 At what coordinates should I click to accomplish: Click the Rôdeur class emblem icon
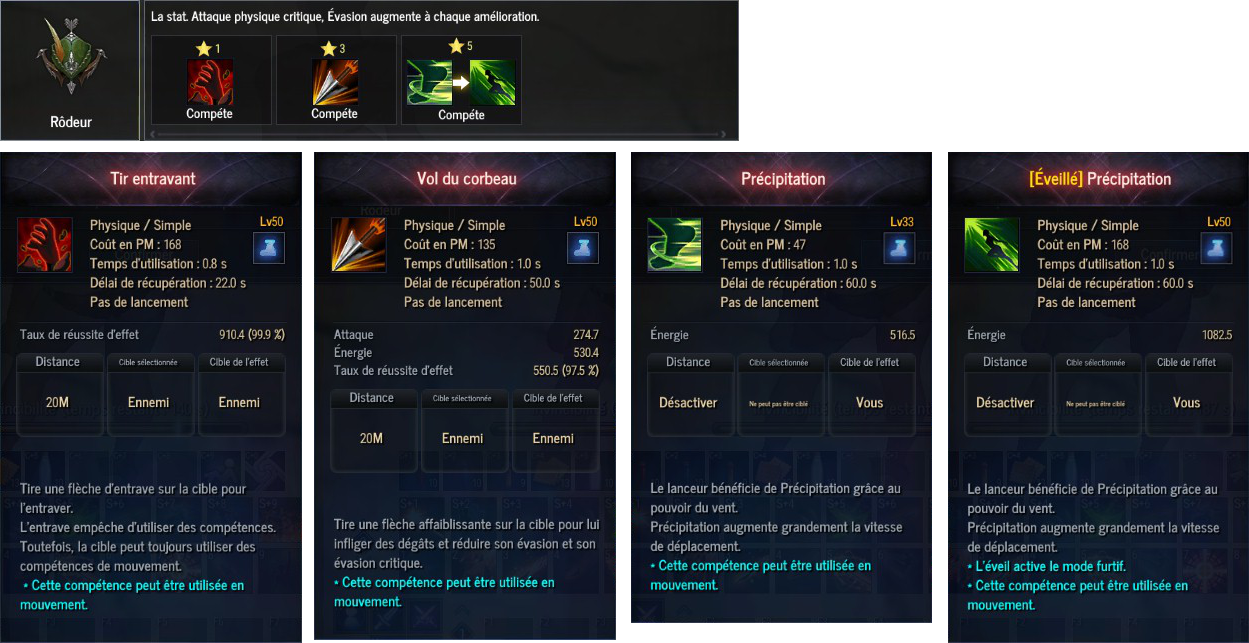point(70,59)
